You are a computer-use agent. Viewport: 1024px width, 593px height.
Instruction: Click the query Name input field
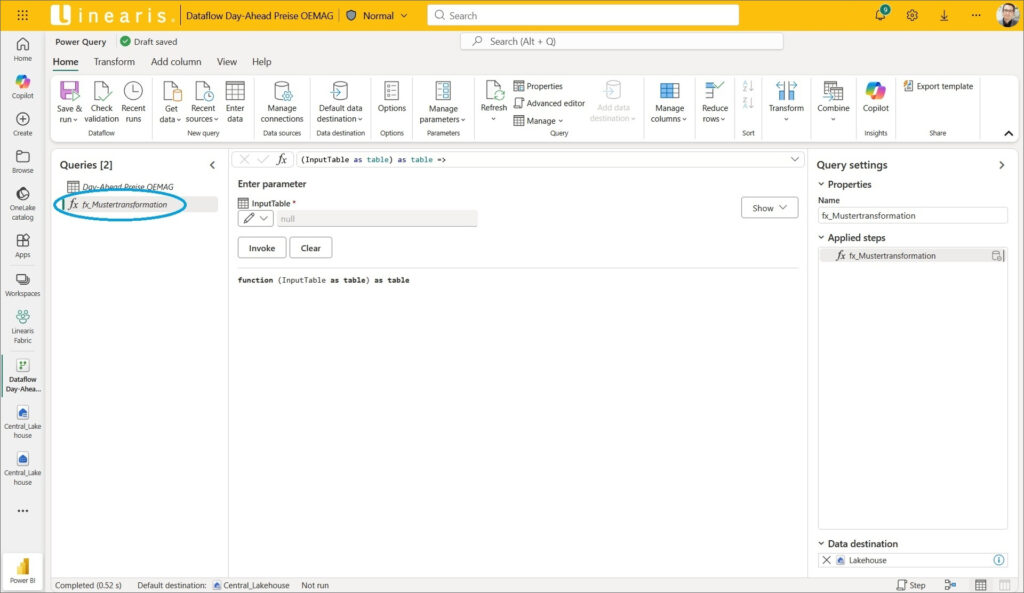pos(912,215)
